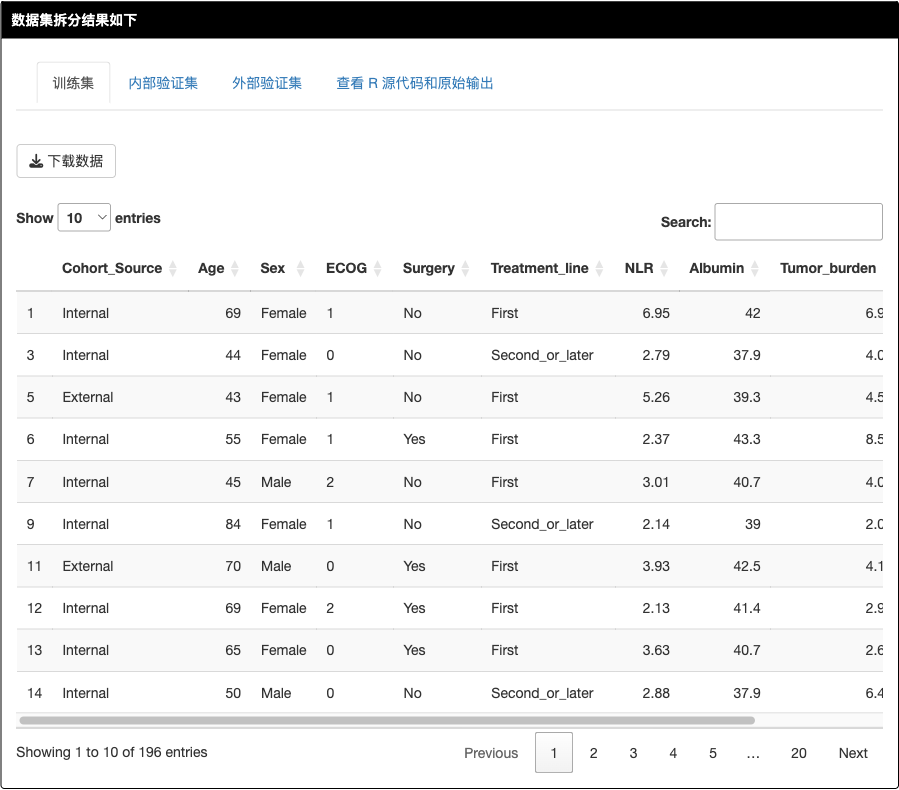Click 'Showing 1 to 10 of 196 entries' text
This screenshot has height=790, width=899.
click(x=112, y=752)
